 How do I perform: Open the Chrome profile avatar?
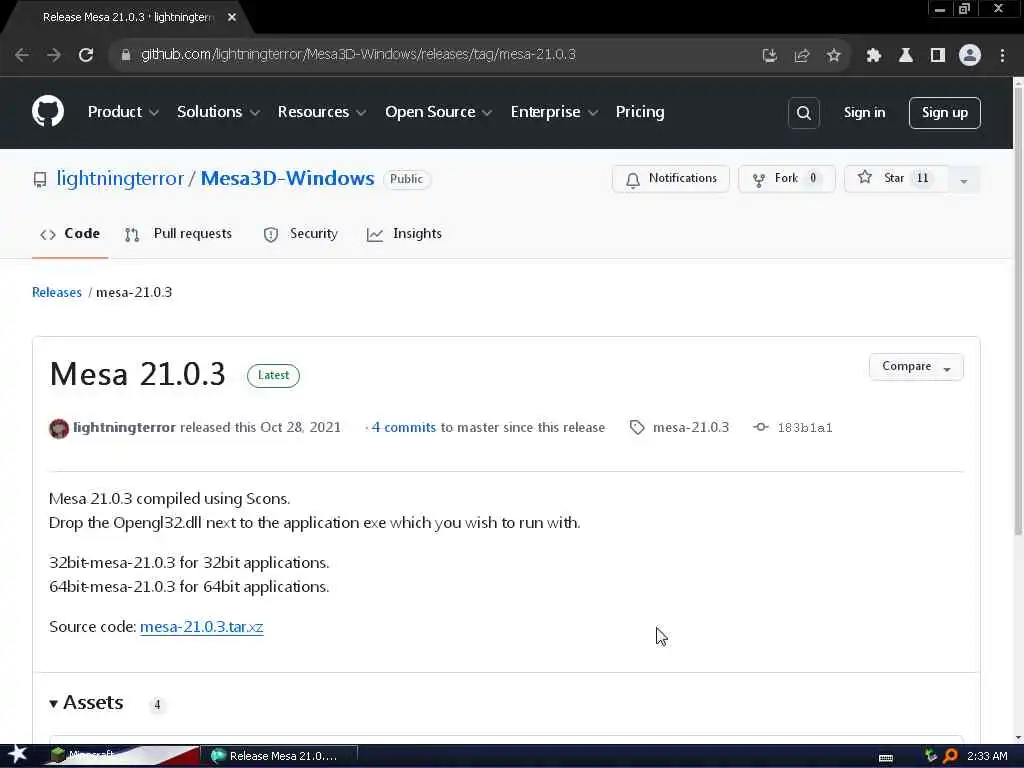[x=970, y=56]
